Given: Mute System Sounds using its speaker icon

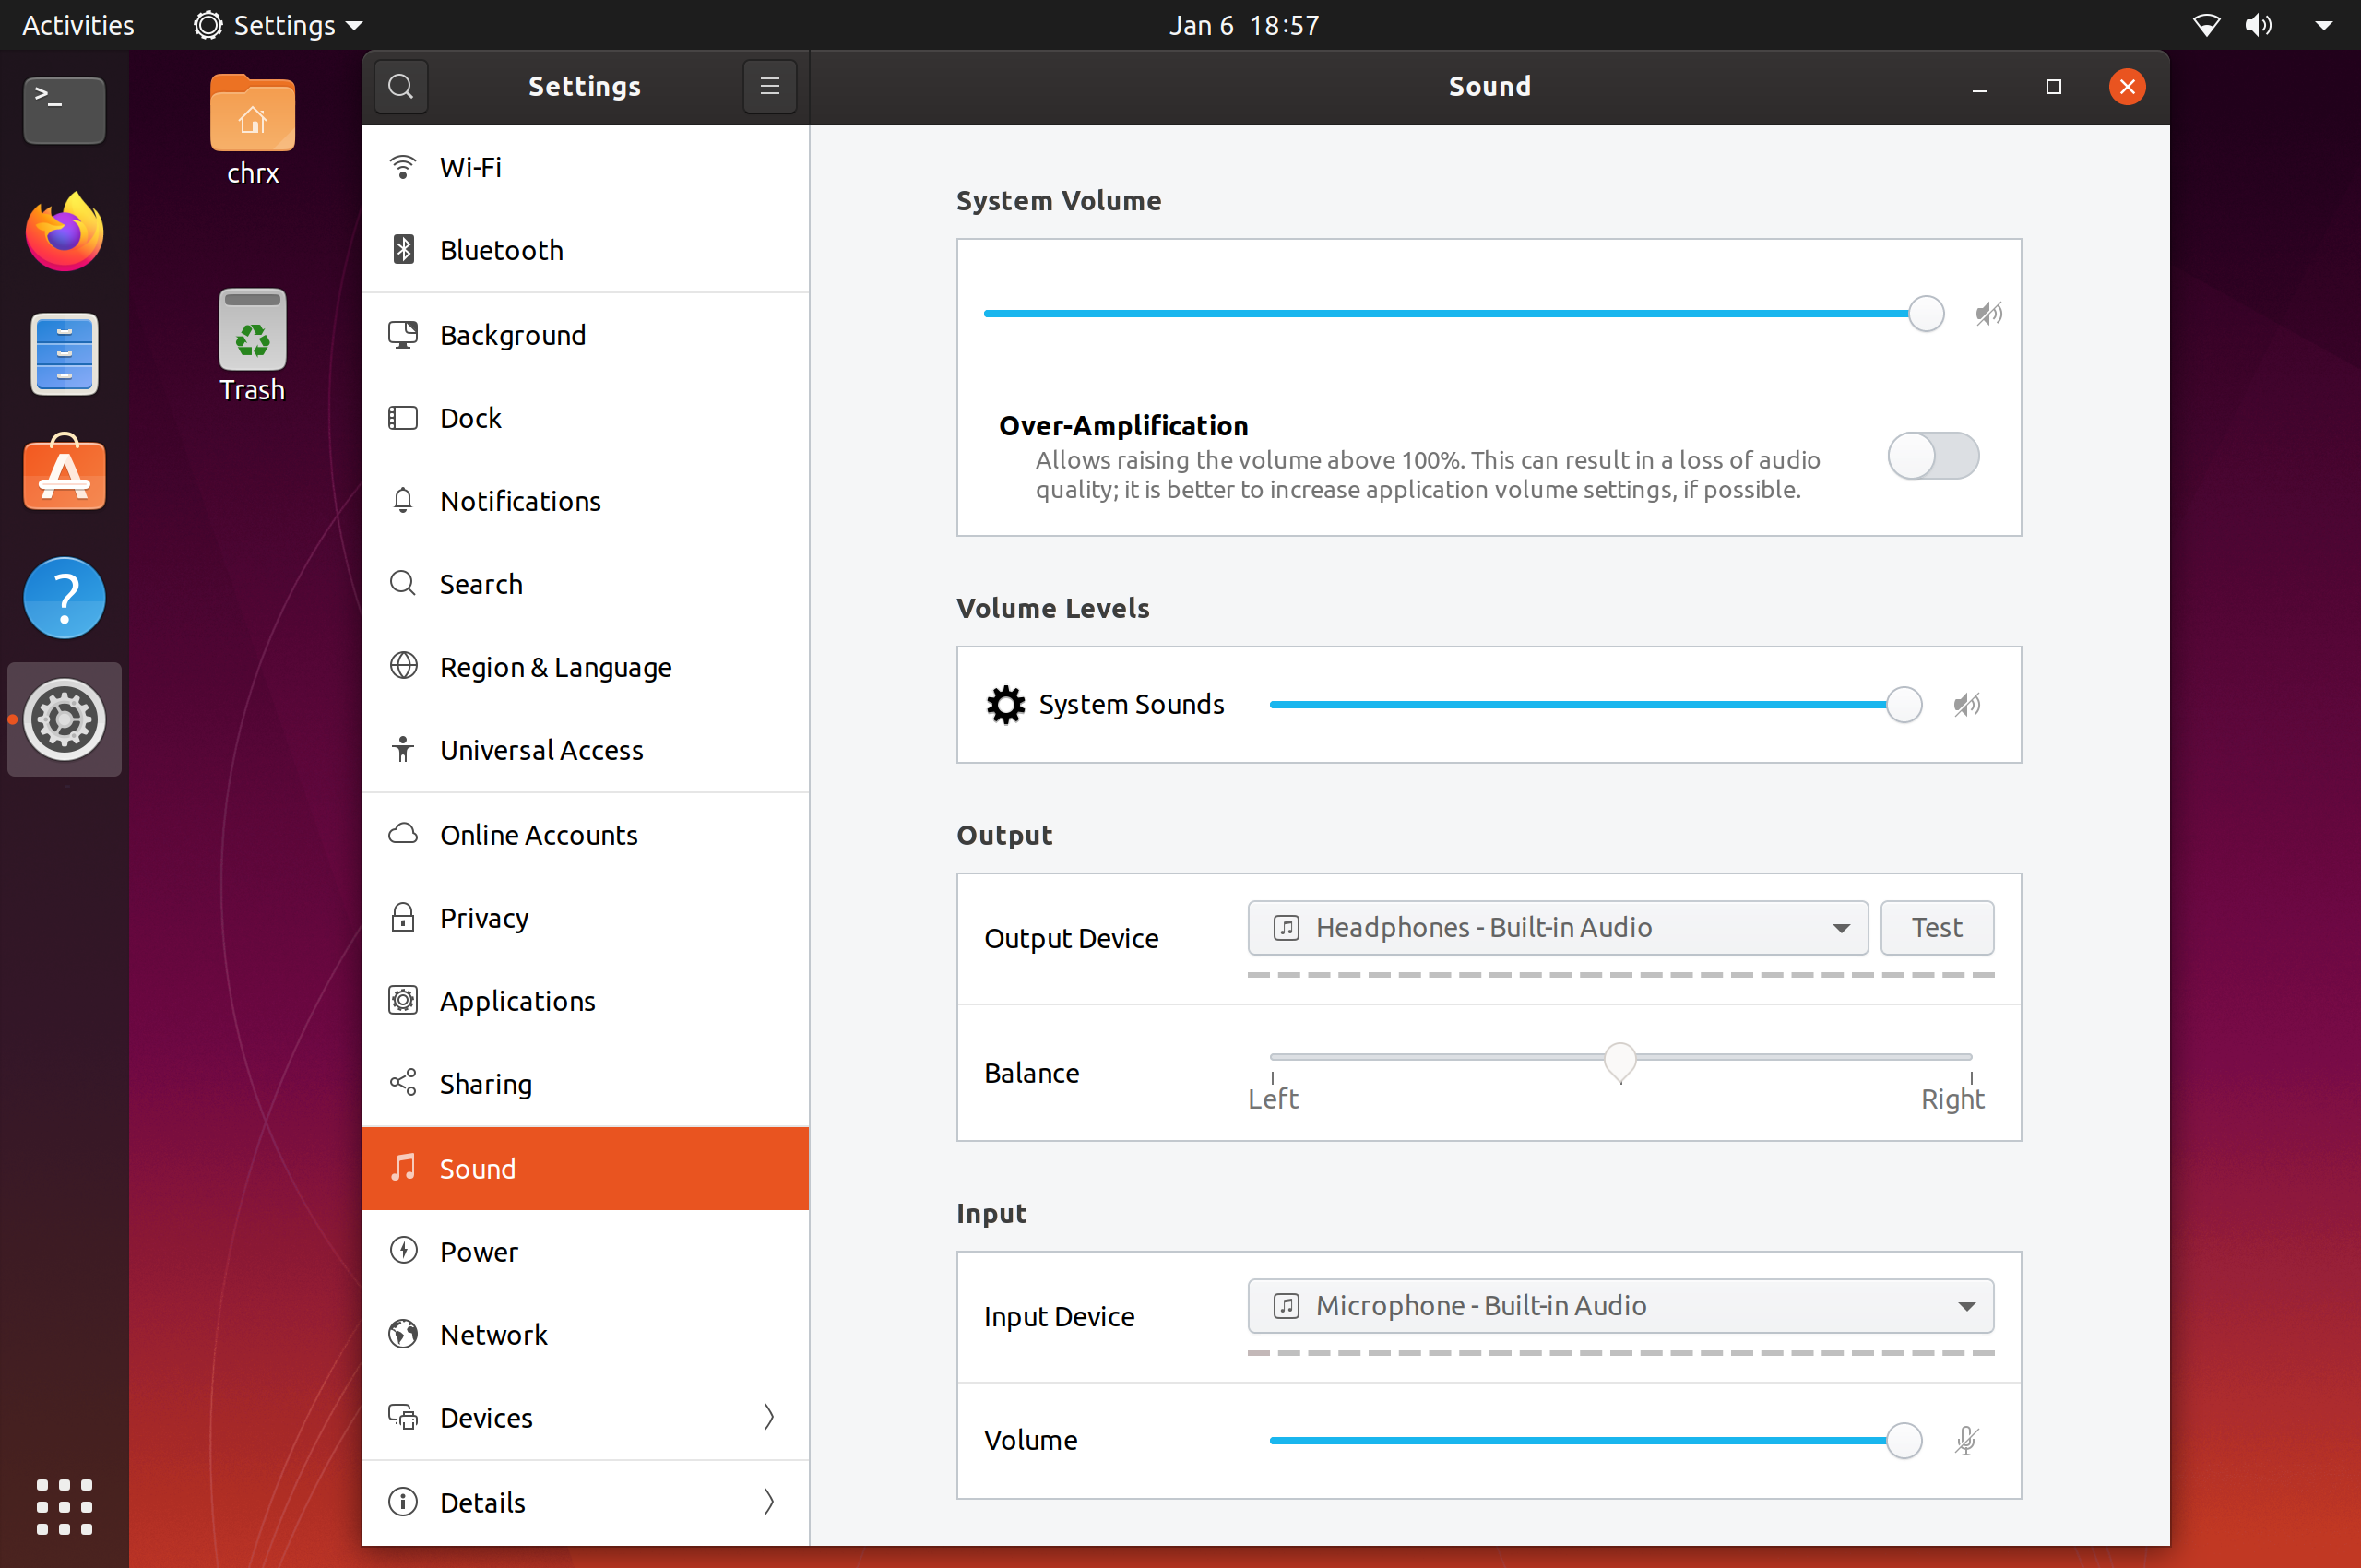Looking at the screenshot, I should [x=1966, y=705].
